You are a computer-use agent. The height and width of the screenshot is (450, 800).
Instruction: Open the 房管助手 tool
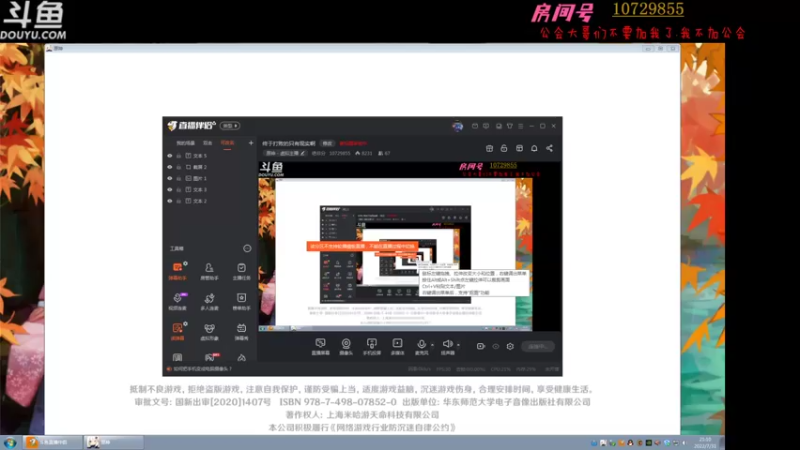tap(209, 271)
